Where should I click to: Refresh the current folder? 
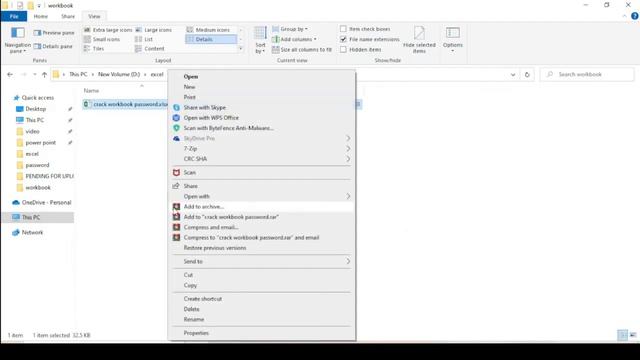[x=527, y=75]
